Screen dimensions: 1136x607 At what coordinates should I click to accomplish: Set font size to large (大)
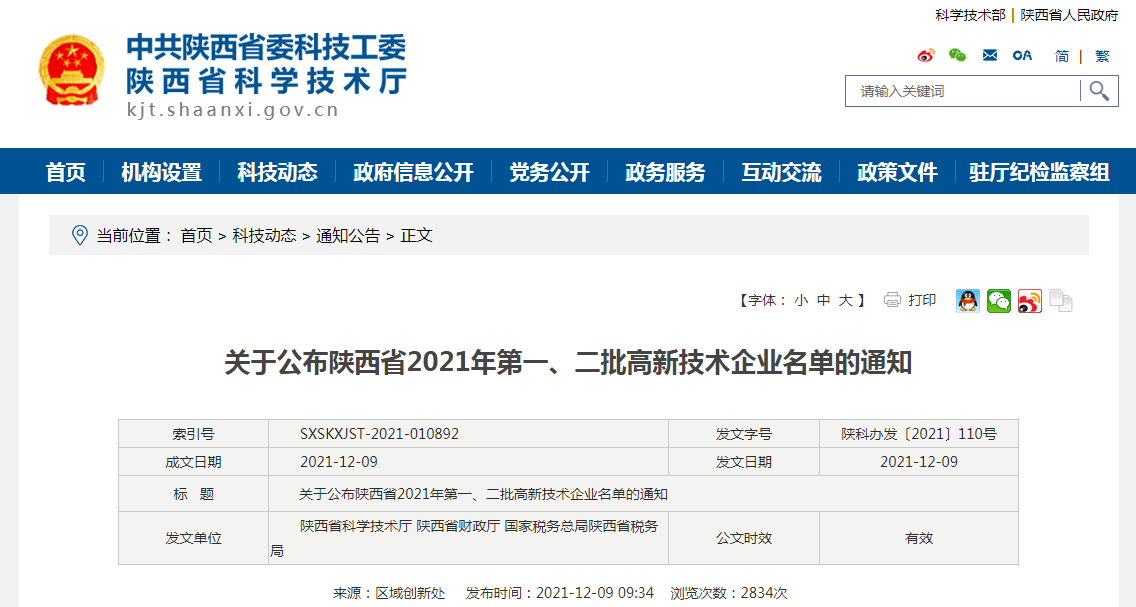point(845,300)
